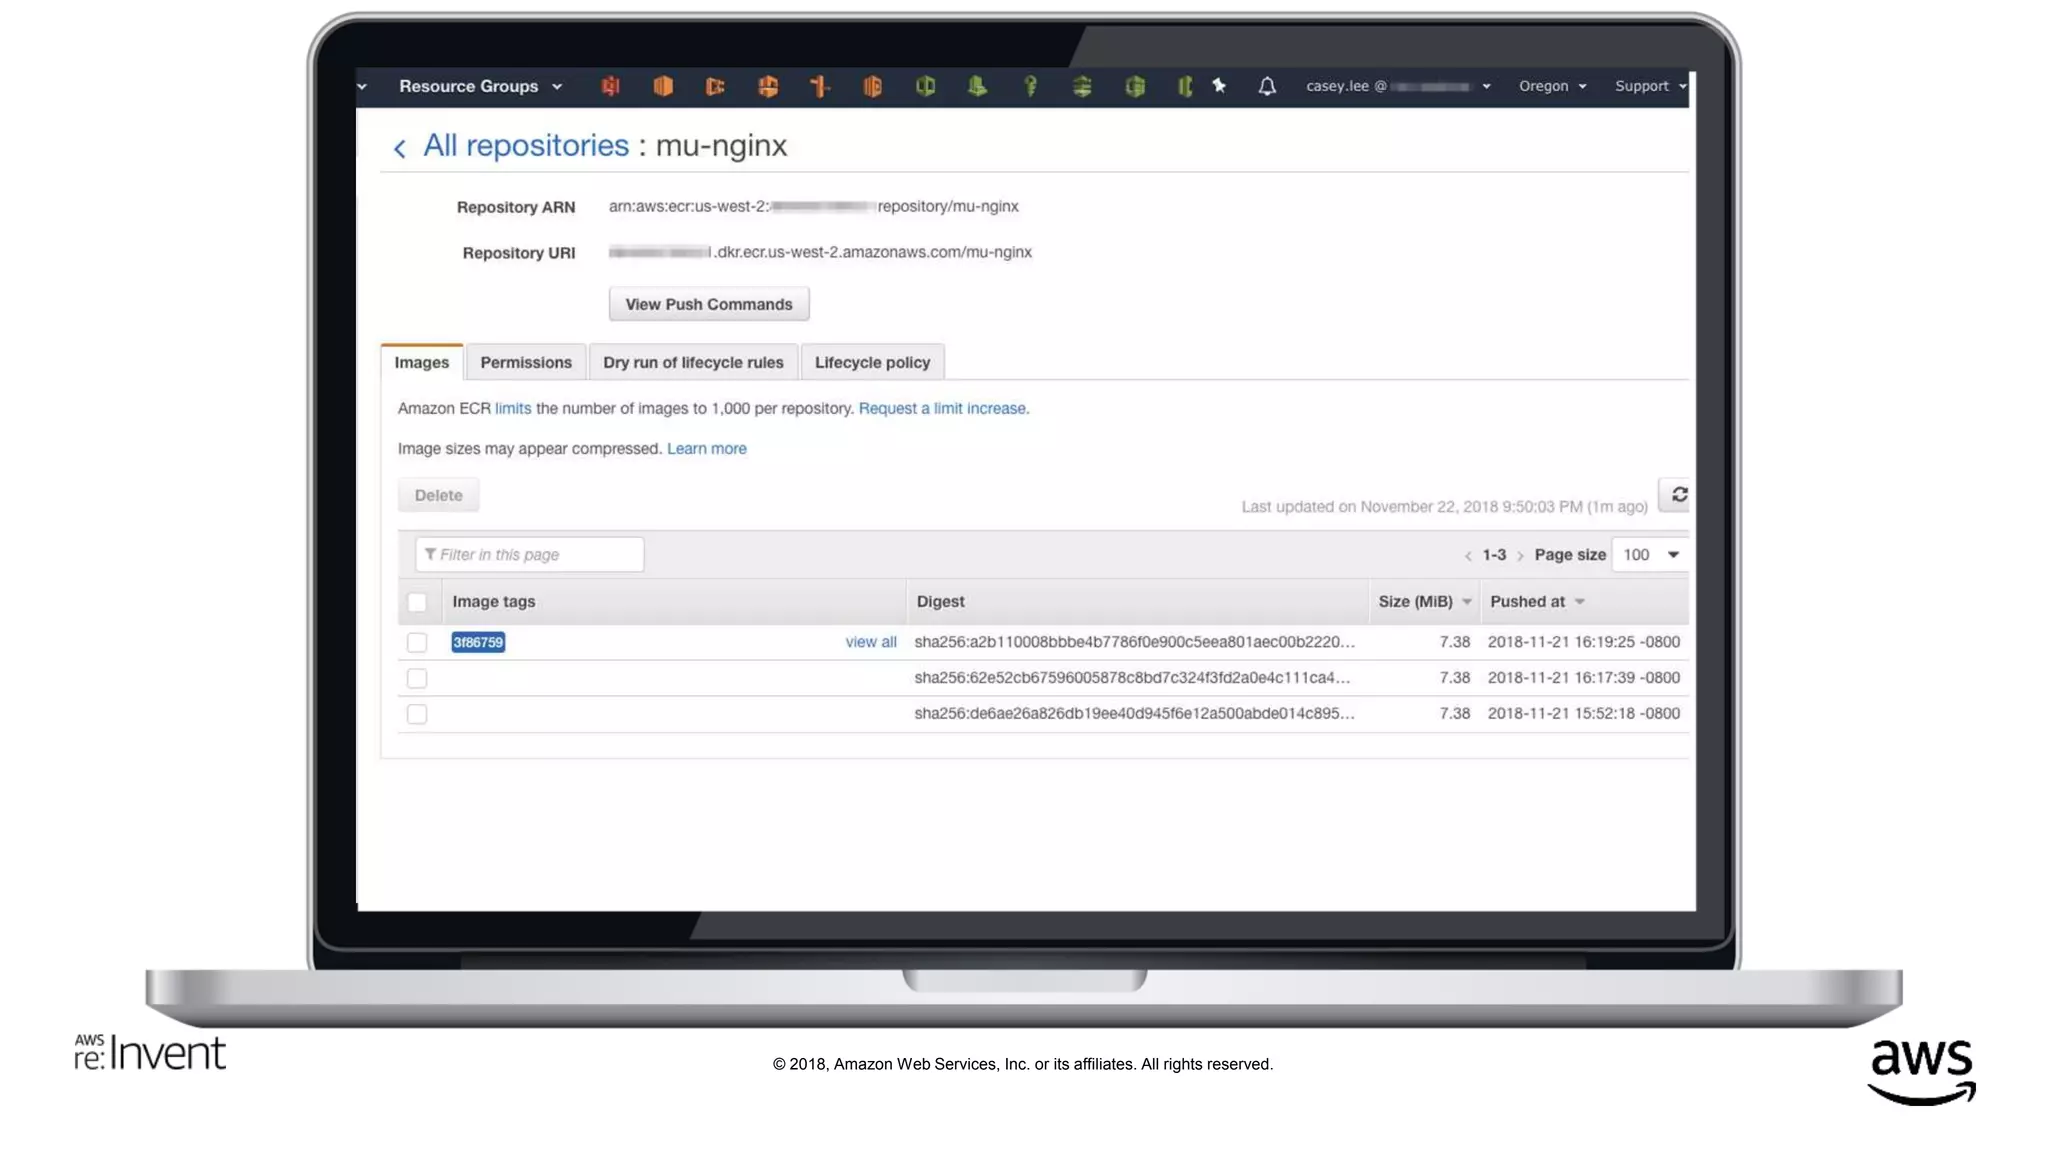Open the Page size dropdown showing 100

coord(1650,555)
